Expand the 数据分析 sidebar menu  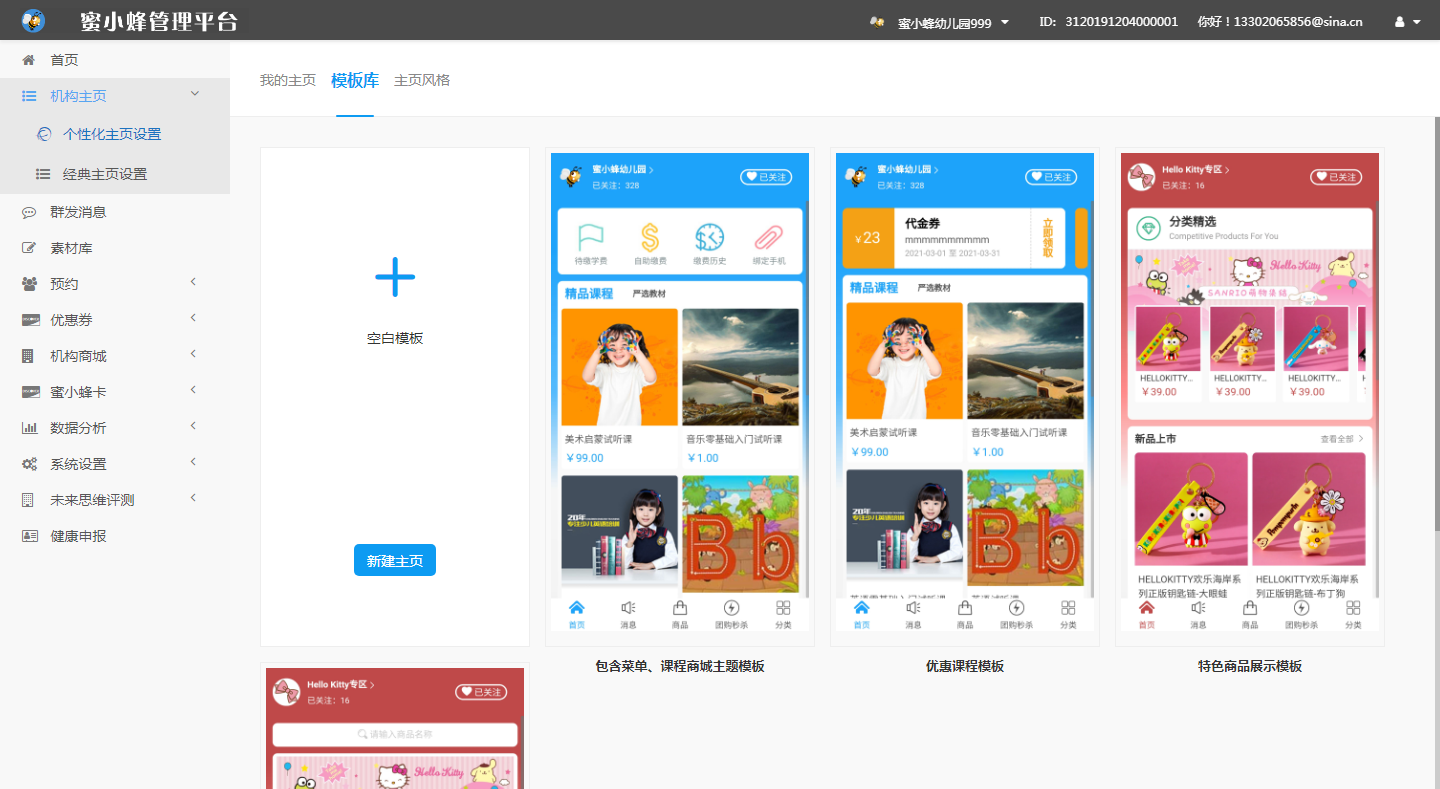(x=193, y=427)
